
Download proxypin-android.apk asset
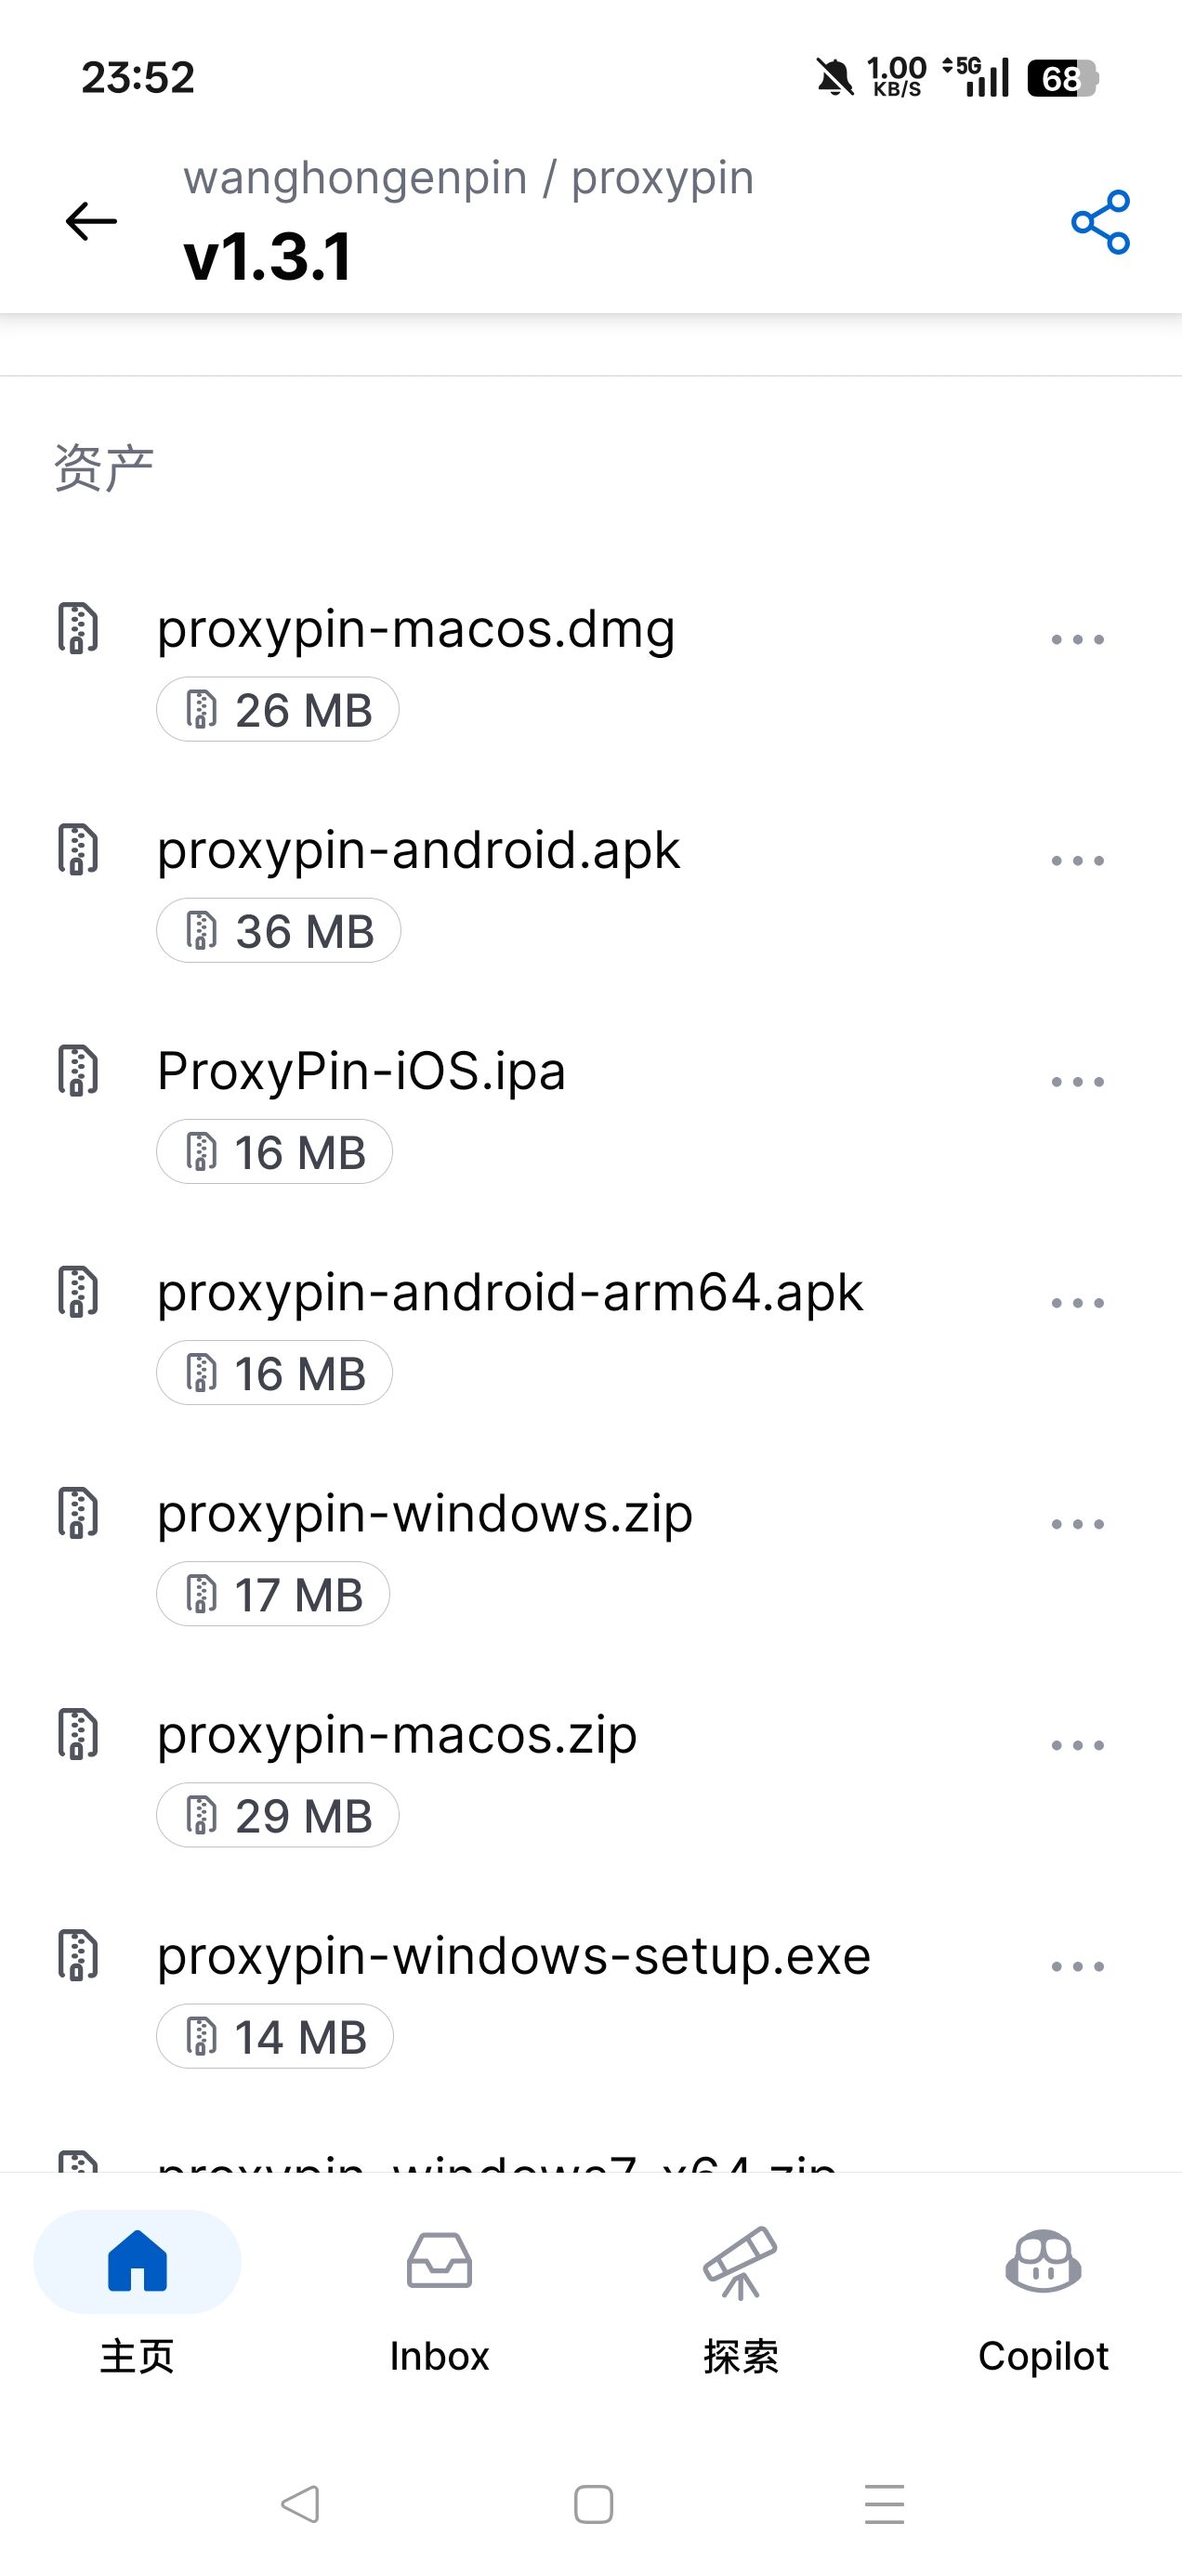tap(418, 850)
